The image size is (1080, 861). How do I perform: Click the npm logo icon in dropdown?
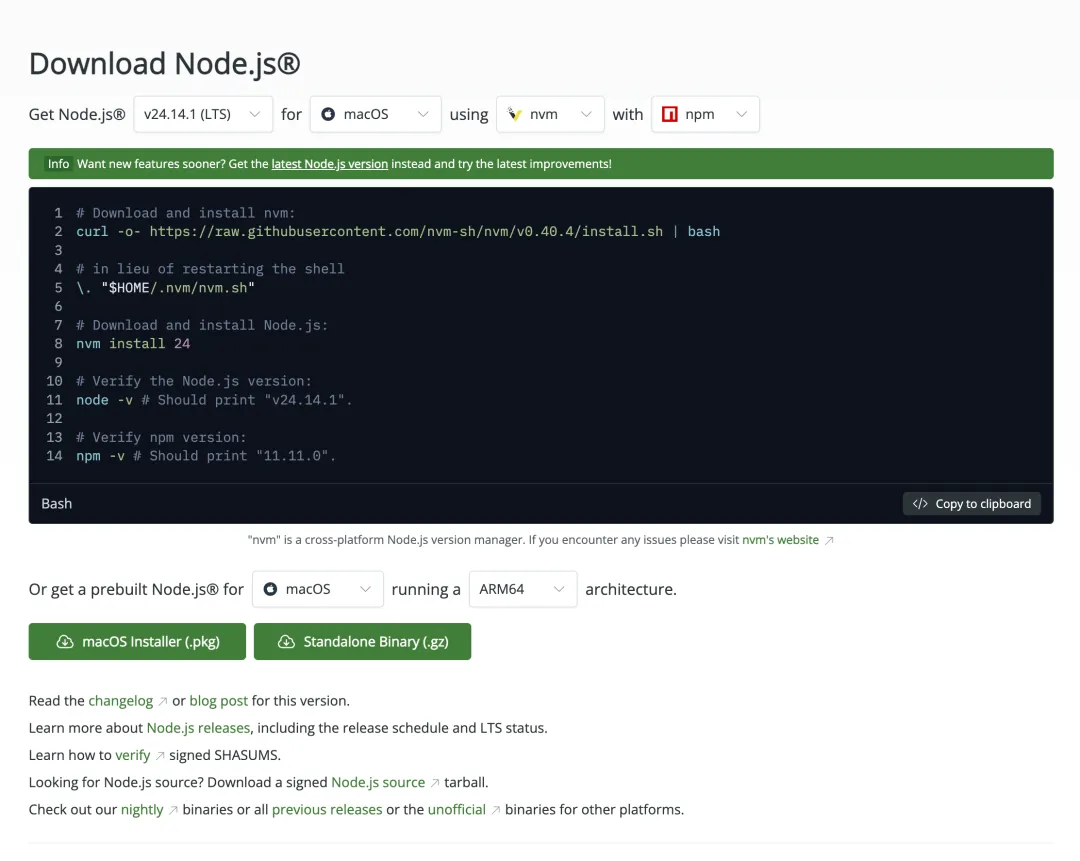click(x=669, y=114)
